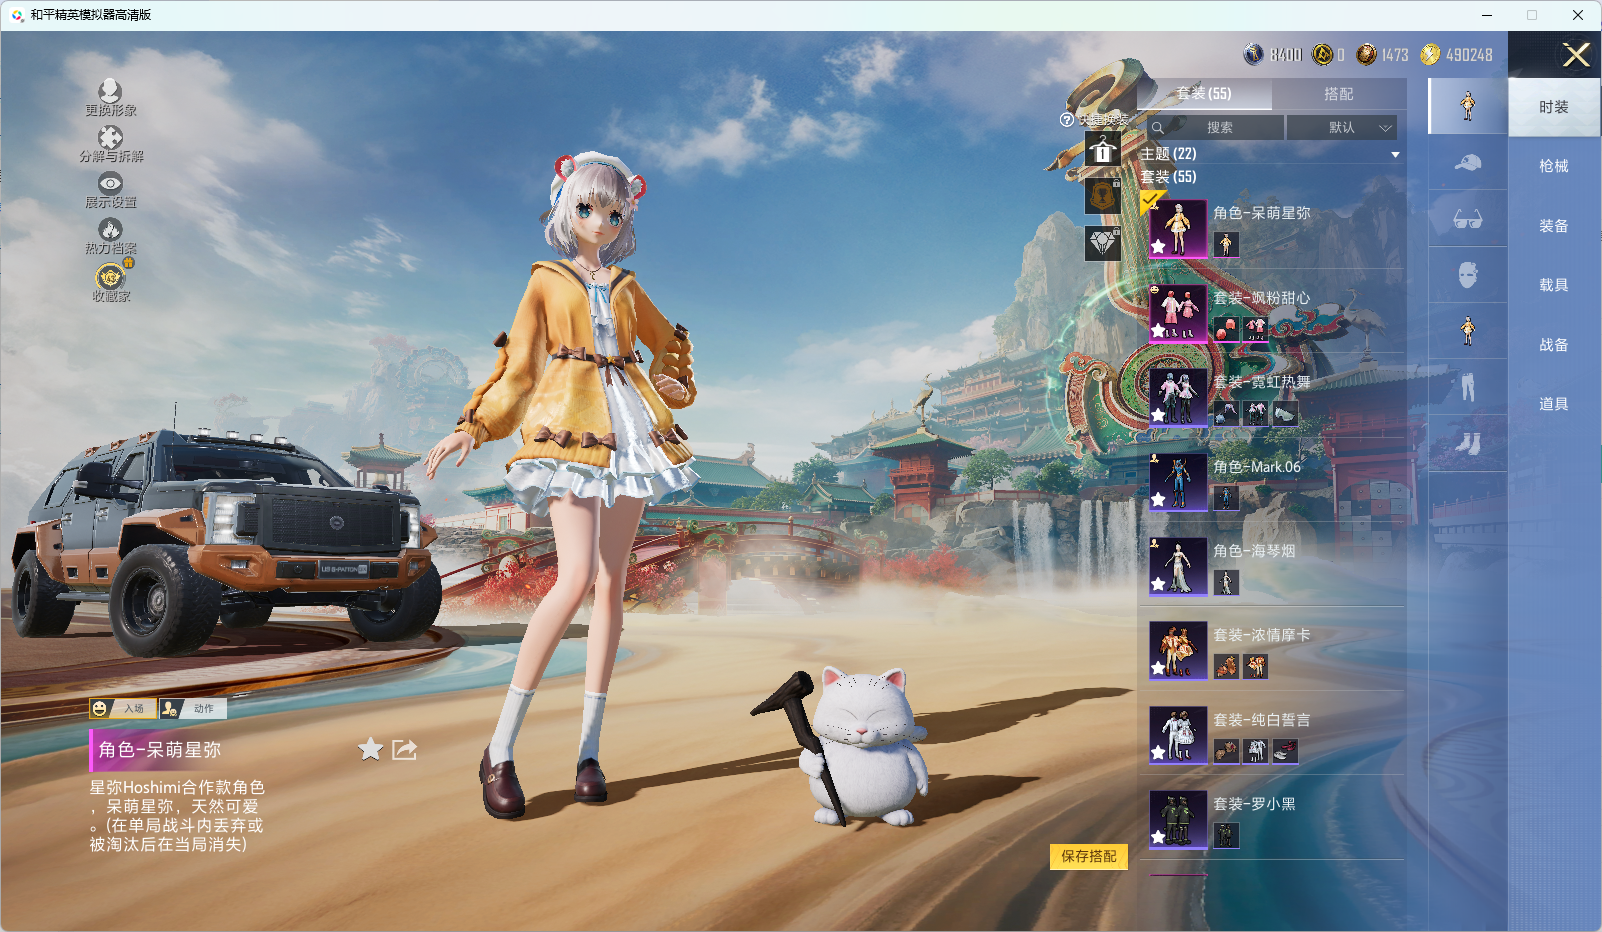Click the share arrow icon beside character name

click(x=404, y=750)
